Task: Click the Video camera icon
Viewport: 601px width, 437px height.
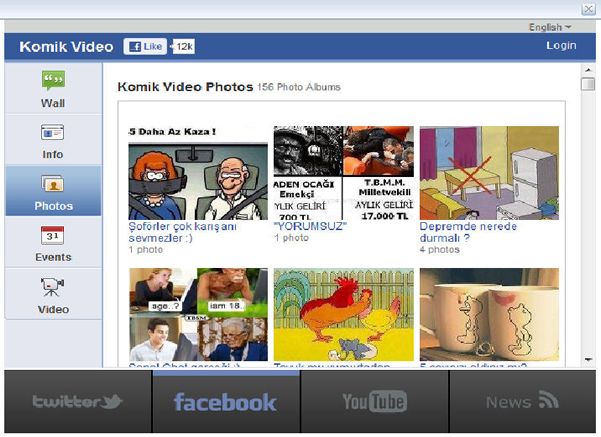Action: [53, 288]
